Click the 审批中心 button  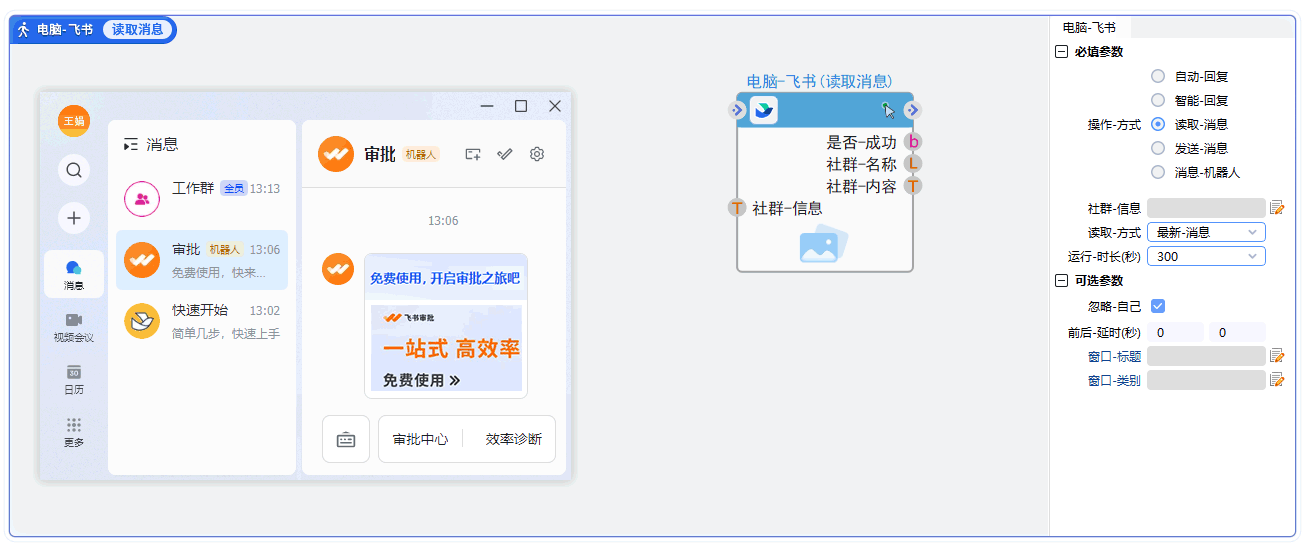[420, 439]
